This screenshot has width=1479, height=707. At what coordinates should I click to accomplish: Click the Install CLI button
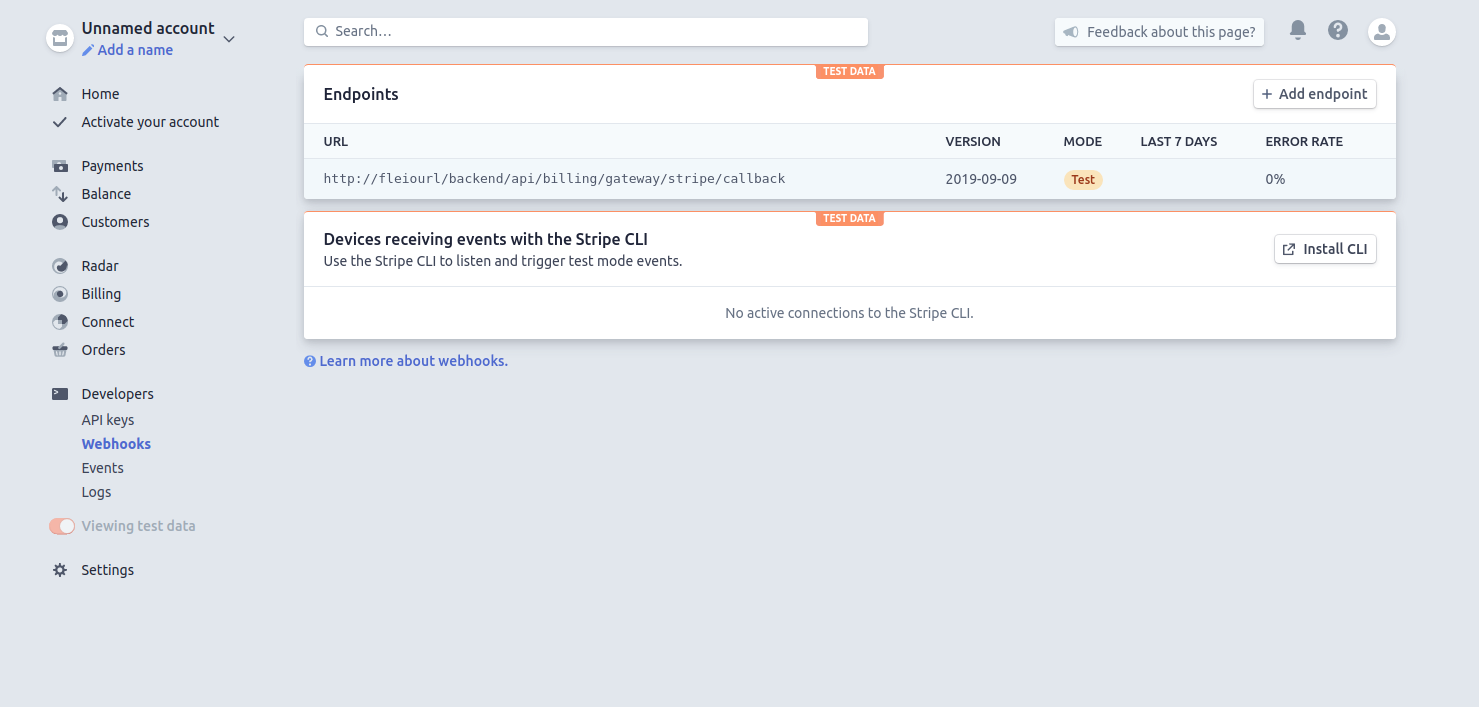pos(1324,249)
